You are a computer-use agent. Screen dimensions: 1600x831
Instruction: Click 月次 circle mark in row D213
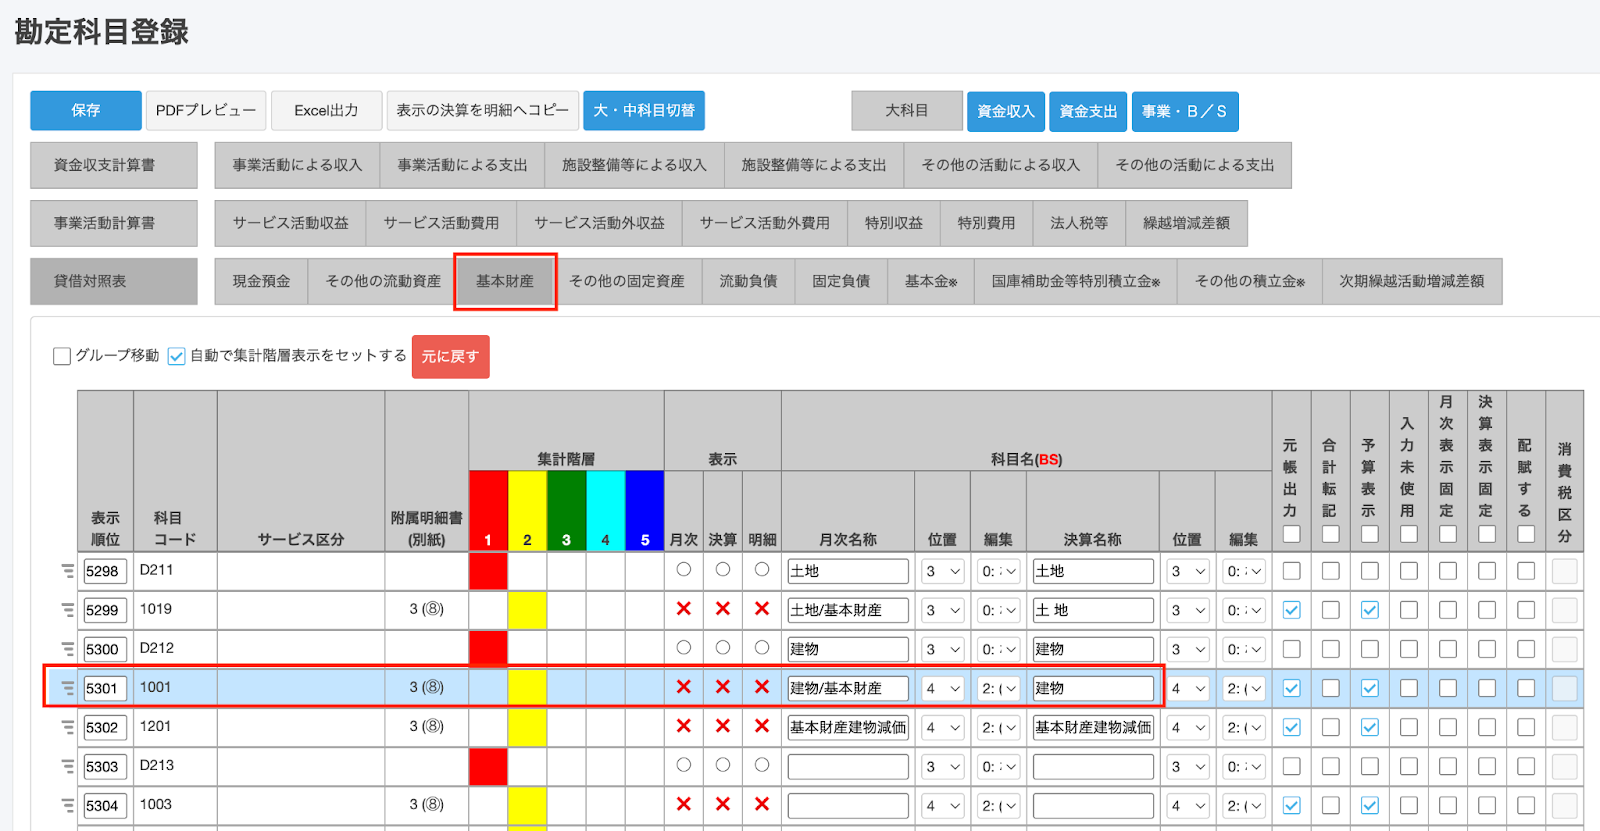(x=684, y=765)
